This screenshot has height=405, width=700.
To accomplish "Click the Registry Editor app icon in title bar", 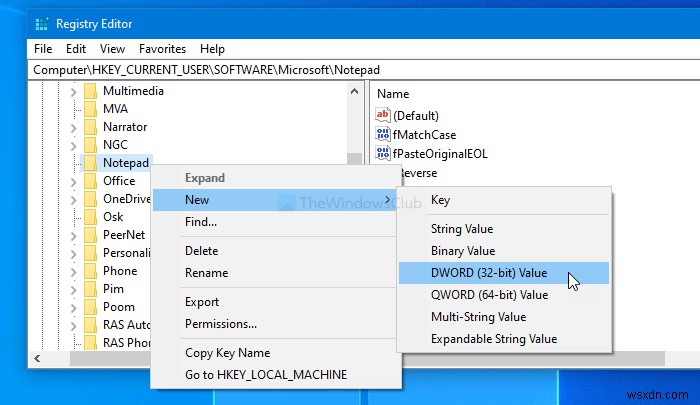I will (x=42, y=24).
